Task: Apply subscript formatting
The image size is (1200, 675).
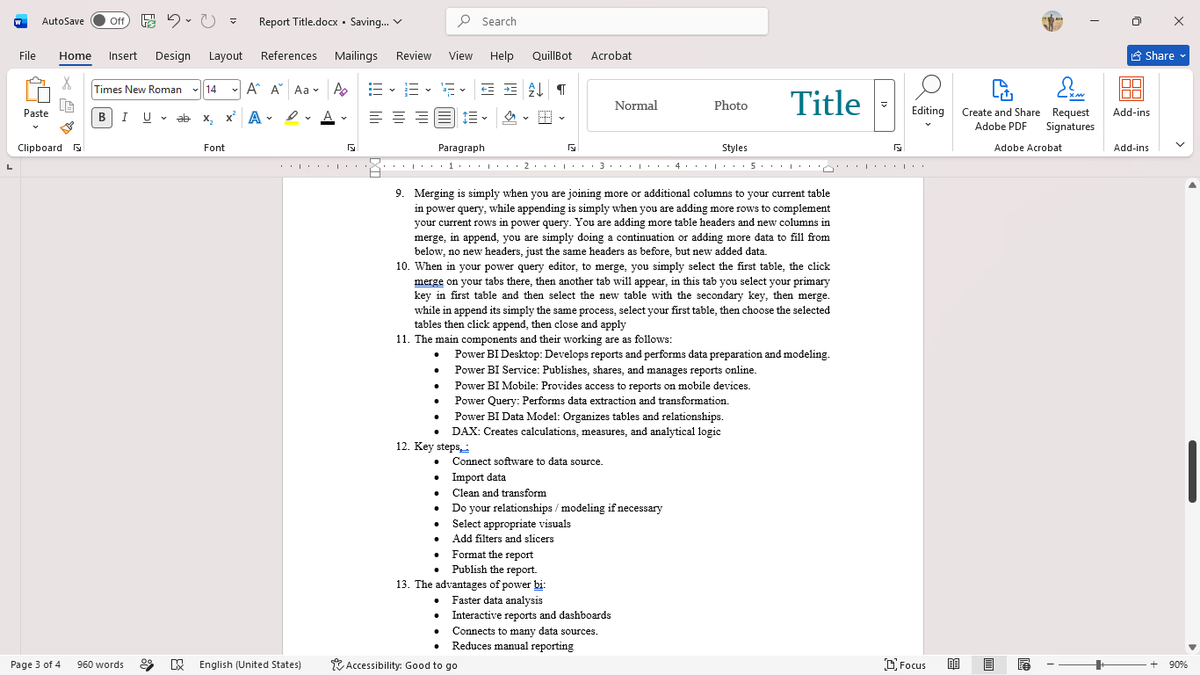Action: pyautogui.click(x=207, y=118)
